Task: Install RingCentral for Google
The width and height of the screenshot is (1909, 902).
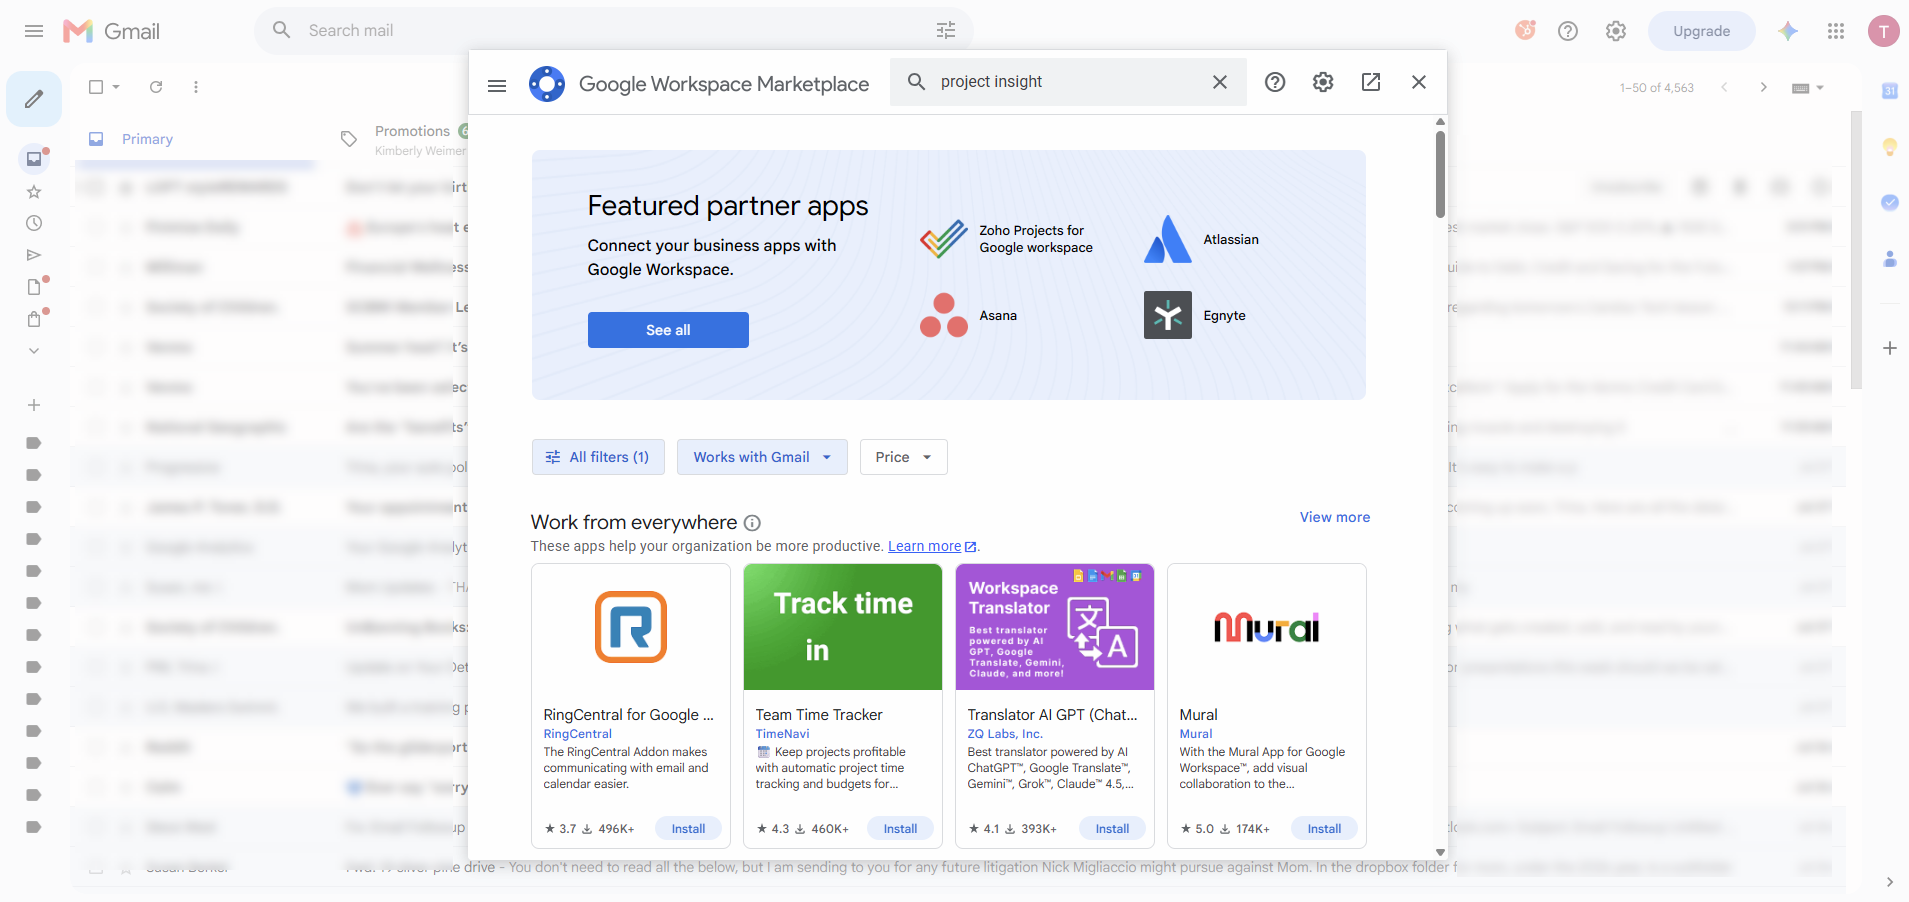Action: pyautogui.click(x=688, y=828)
